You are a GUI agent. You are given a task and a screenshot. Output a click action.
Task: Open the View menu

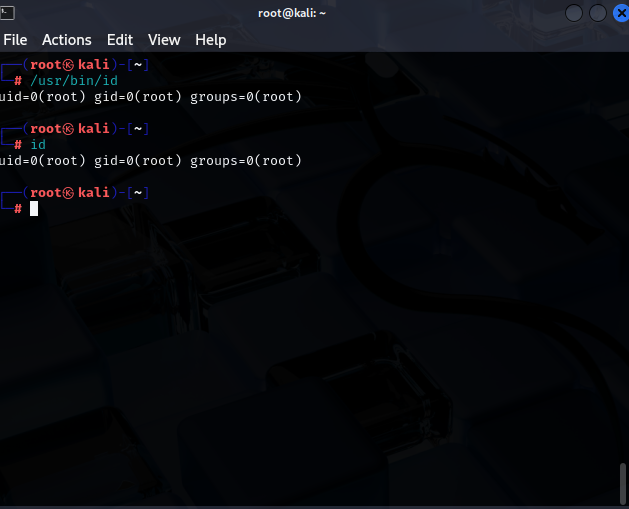point(164,40)
